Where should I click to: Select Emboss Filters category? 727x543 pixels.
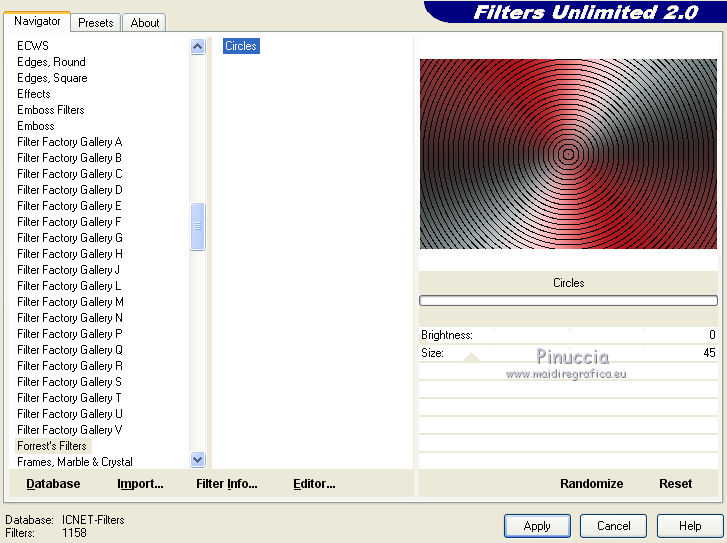(51, 110)
